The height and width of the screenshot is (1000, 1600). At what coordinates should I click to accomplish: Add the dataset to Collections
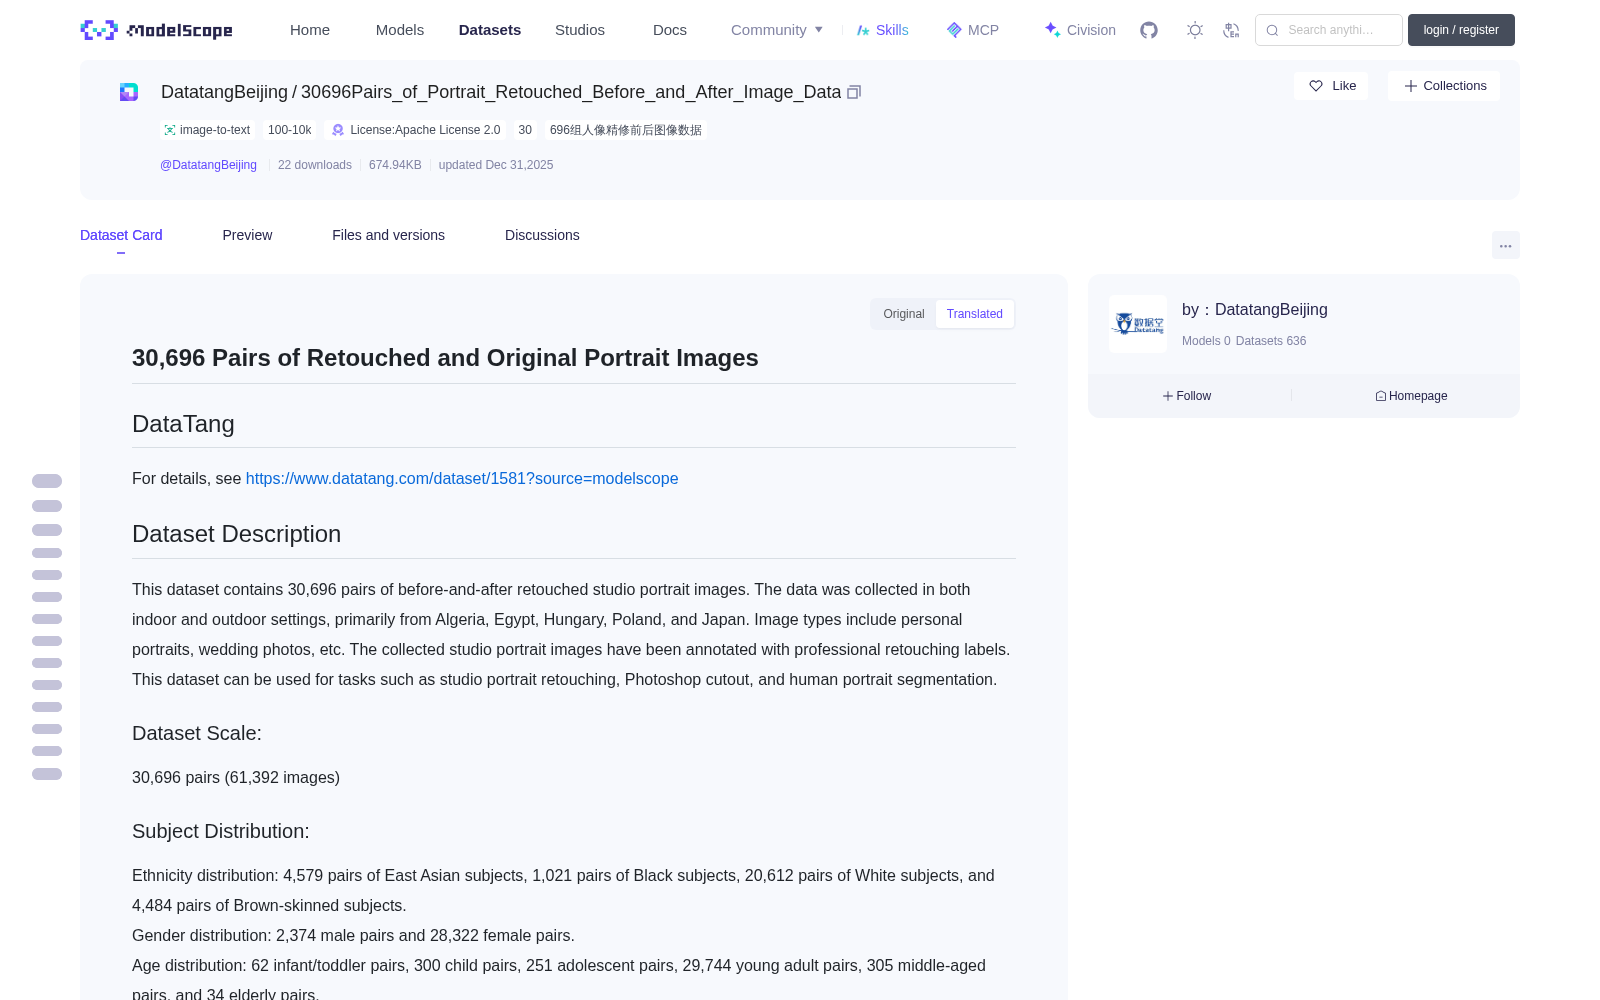pos(1444,86)
